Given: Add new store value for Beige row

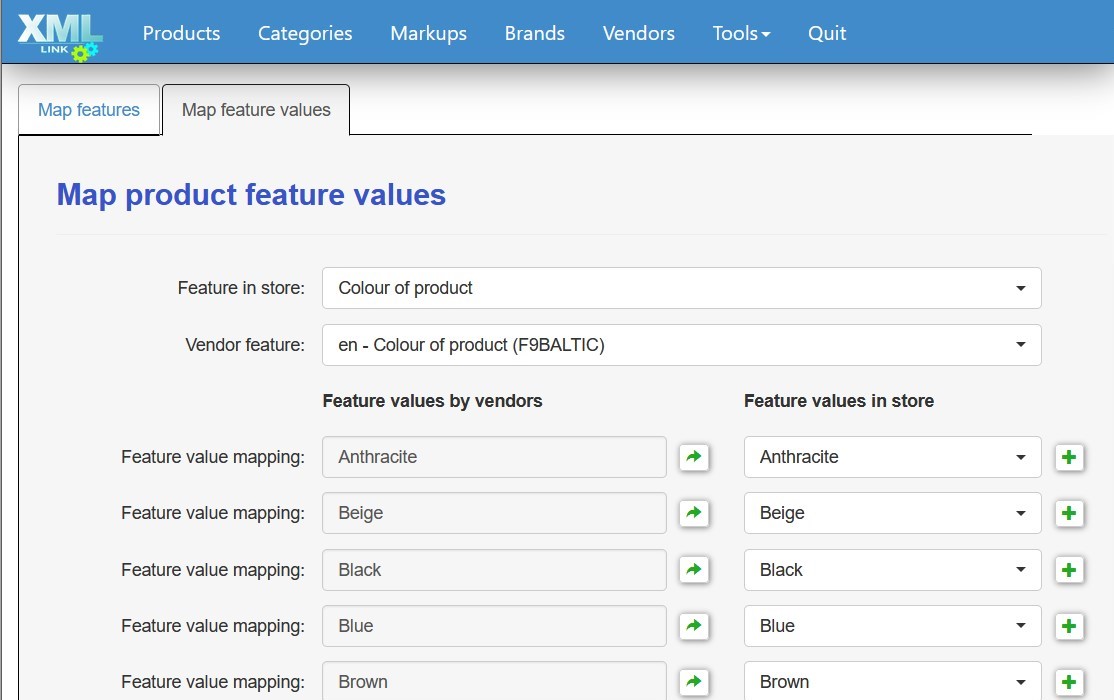Looking at the screenshot, I should point(1069,513).
